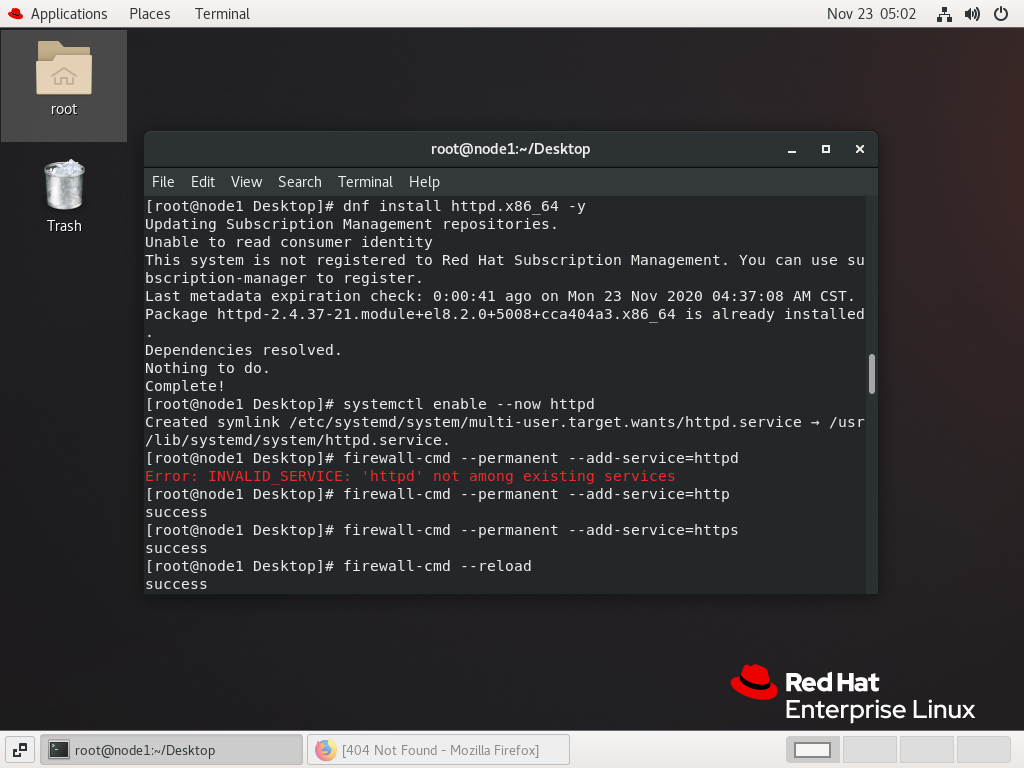Open the Places menu
Screen dimensions: 1024x768
(150, 14)
